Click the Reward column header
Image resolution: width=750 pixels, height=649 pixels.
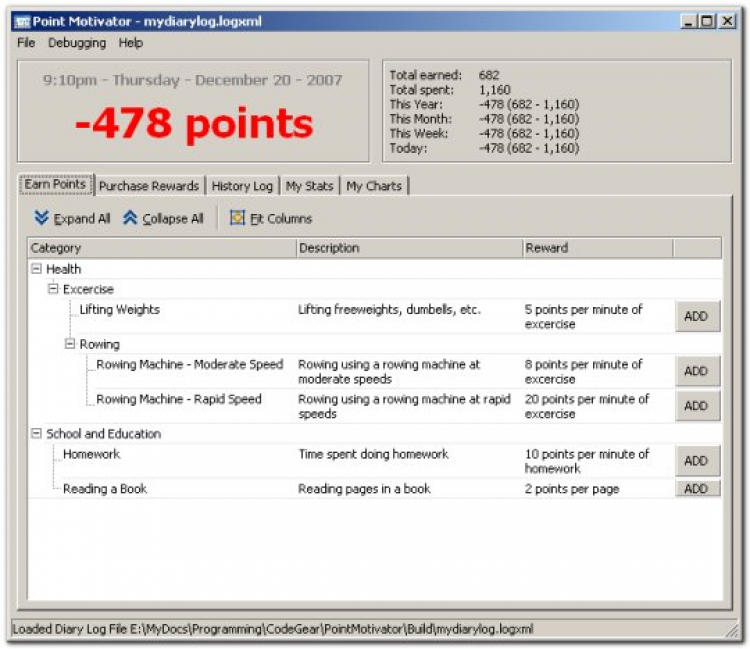[x=598, y=248]
